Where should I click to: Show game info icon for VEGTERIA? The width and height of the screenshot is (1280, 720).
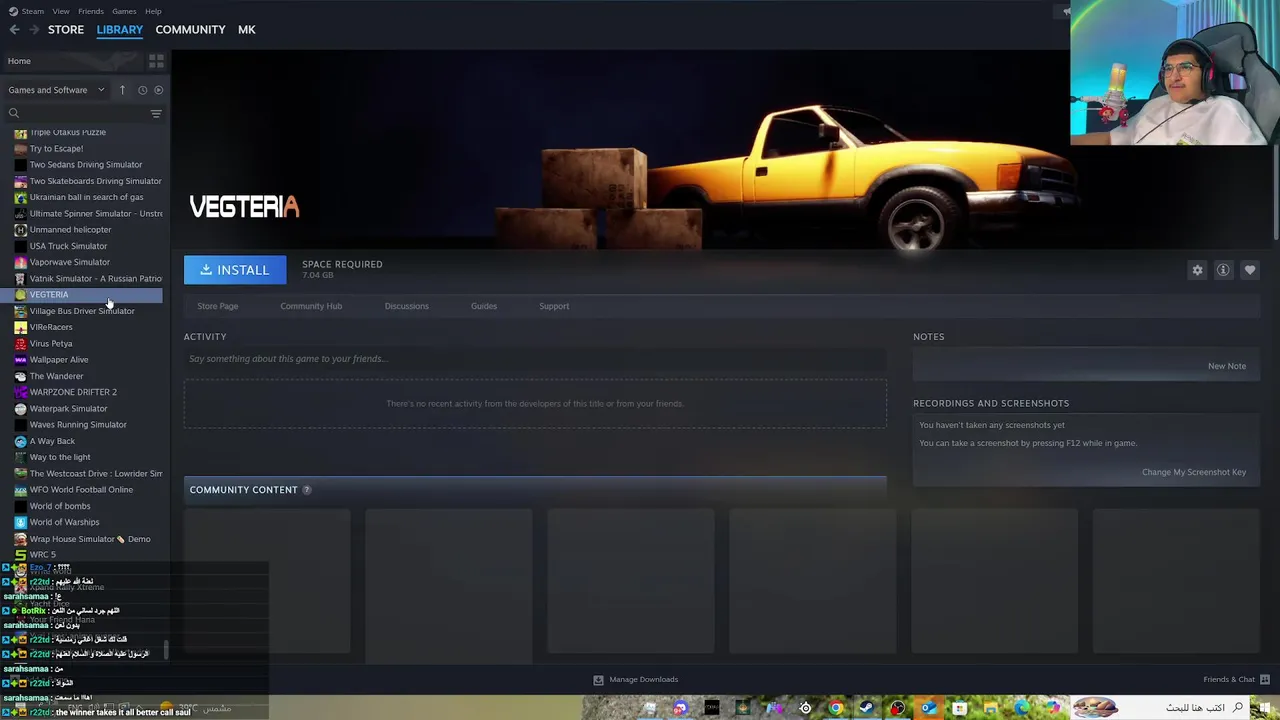point(1223,270)
